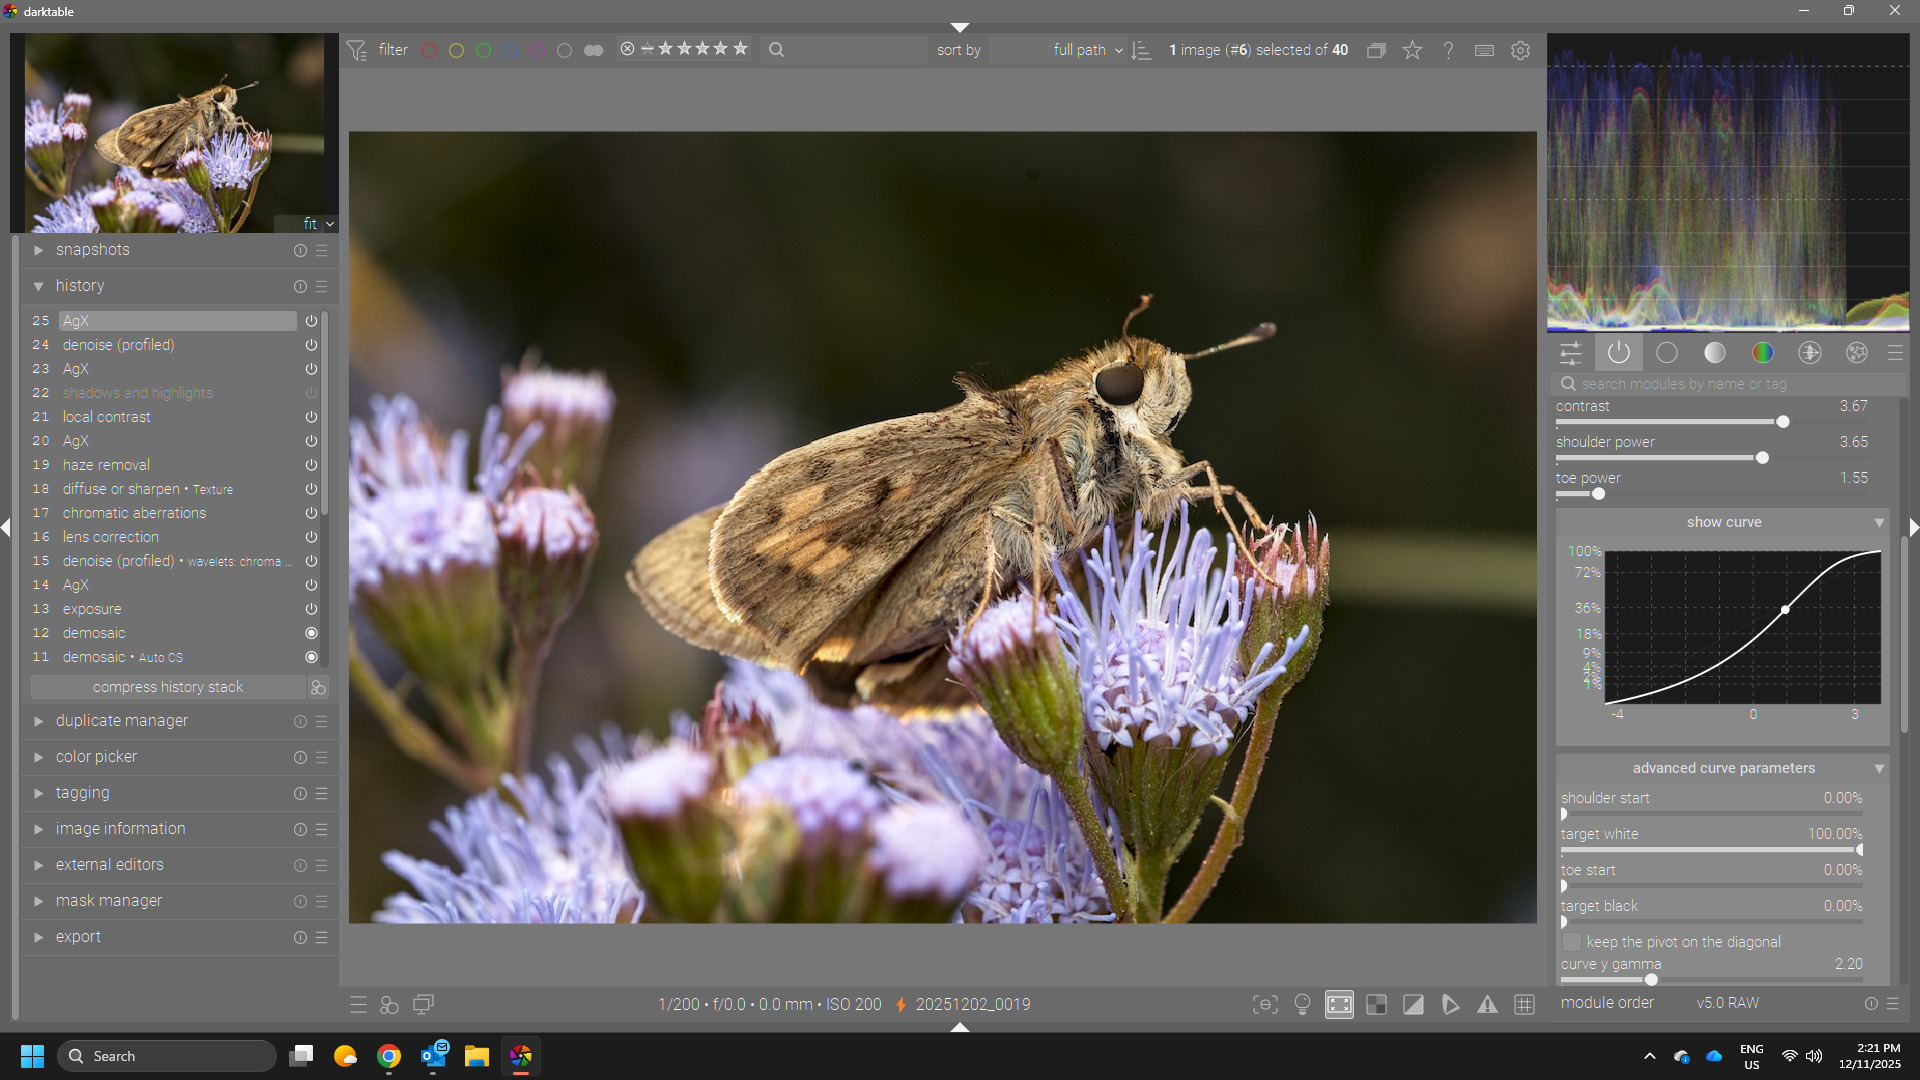Select the lens correction history entry
1920x1080 pixels.
pos(110,537)
